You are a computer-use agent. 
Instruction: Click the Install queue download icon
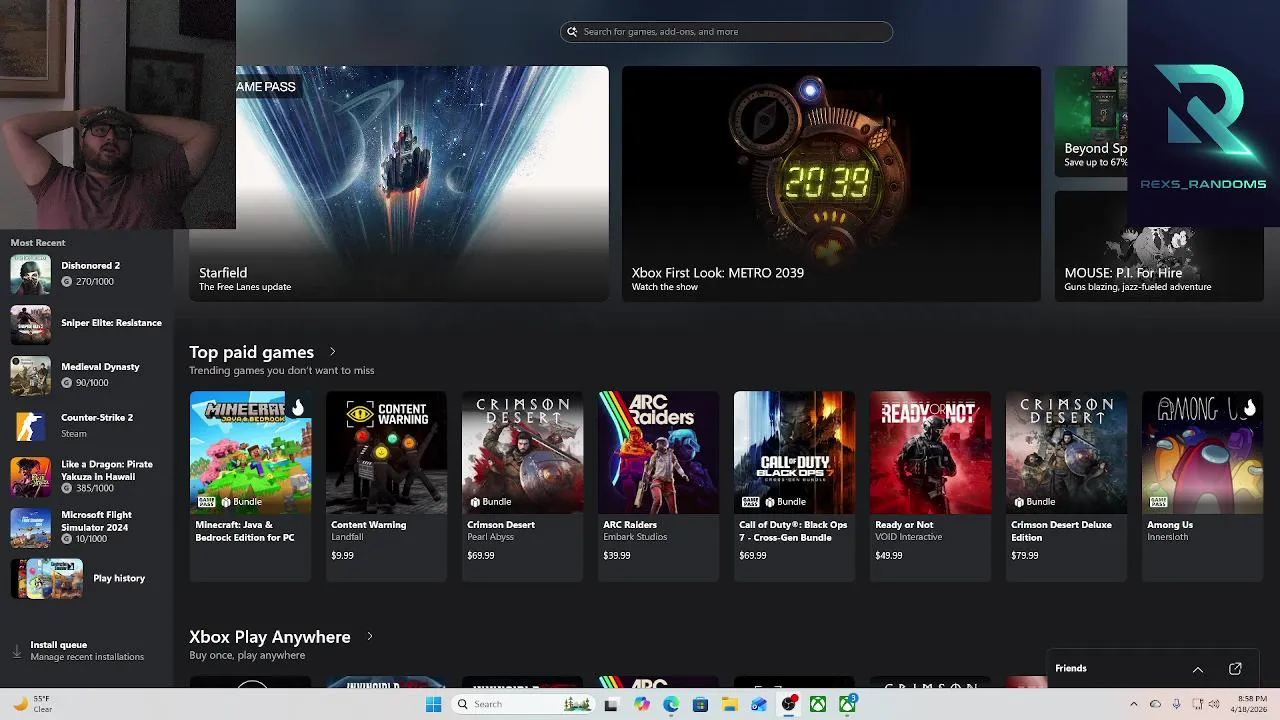(x=17, y=651)
